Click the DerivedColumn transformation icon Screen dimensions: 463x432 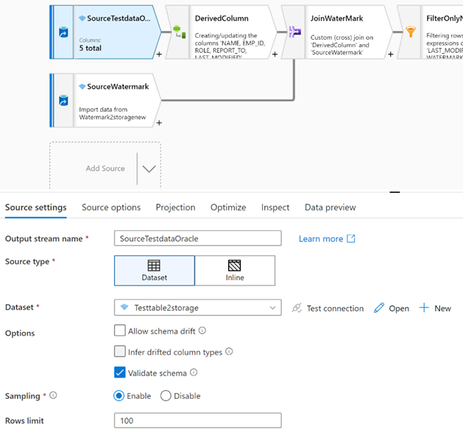179,32
